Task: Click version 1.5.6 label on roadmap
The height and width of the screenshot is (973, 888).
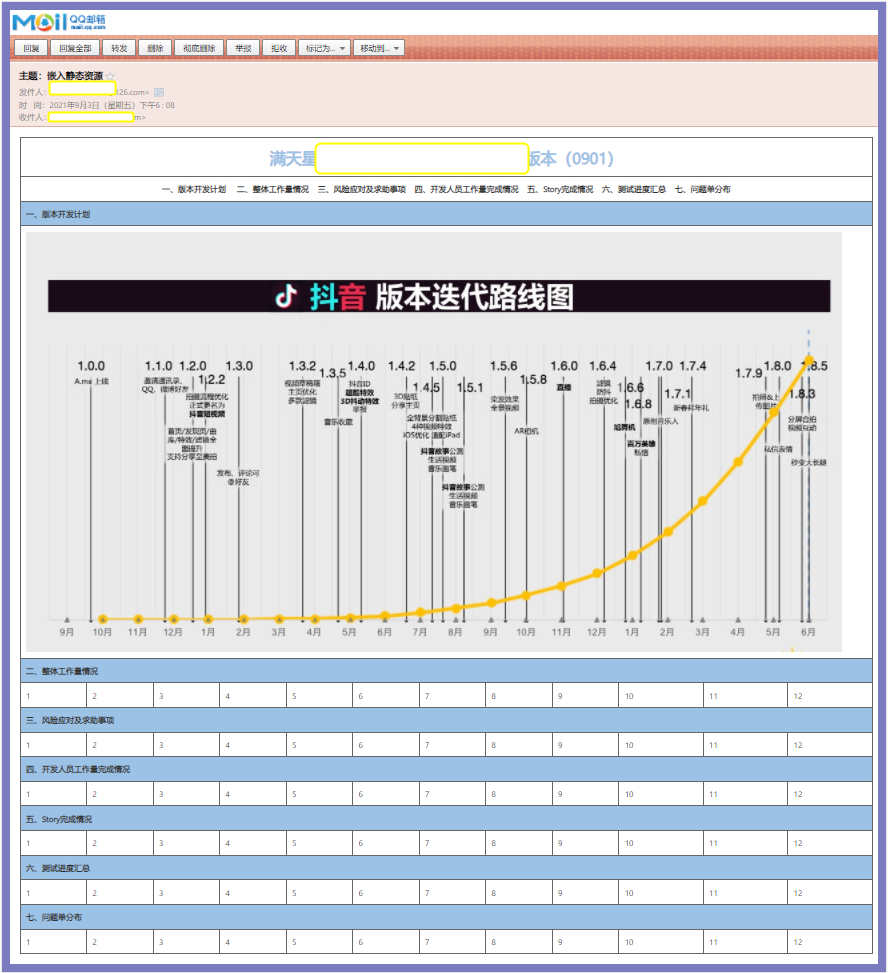Action: (503, 366)
